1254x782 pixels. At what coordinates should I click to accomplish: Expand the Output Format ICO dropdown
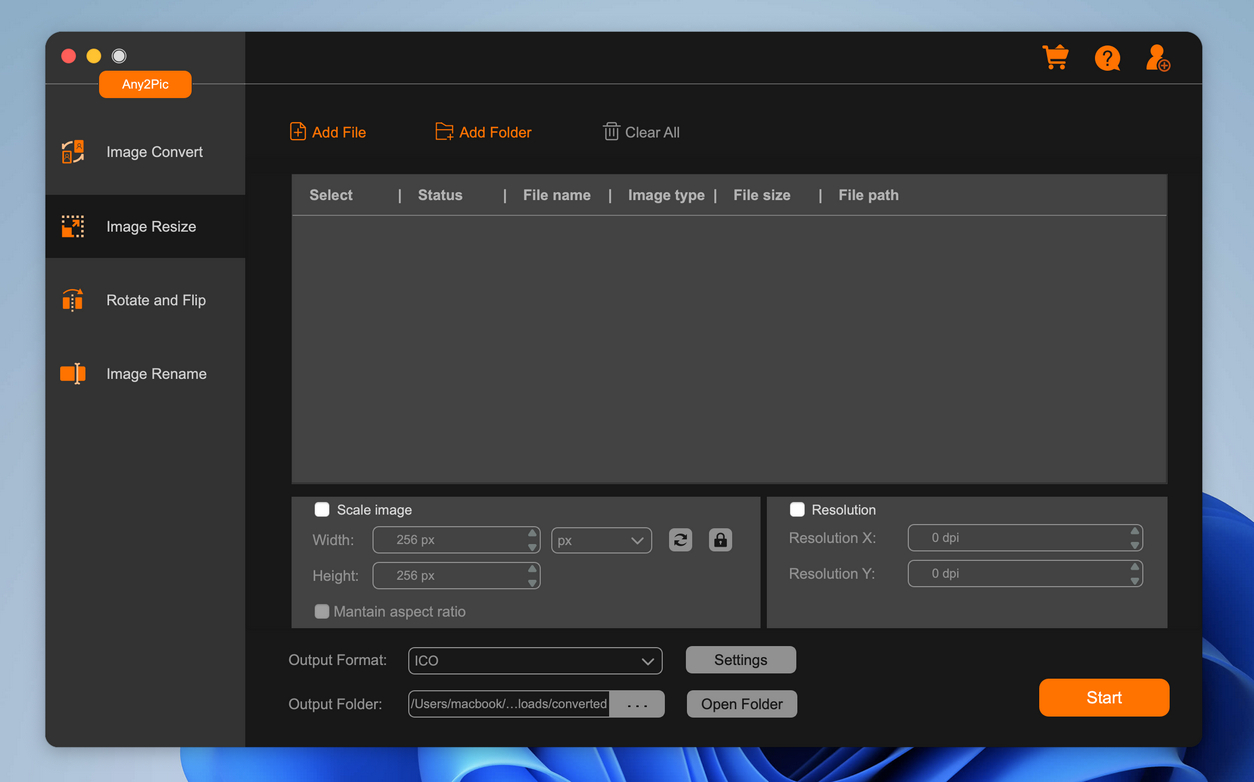tap(535, 661)
